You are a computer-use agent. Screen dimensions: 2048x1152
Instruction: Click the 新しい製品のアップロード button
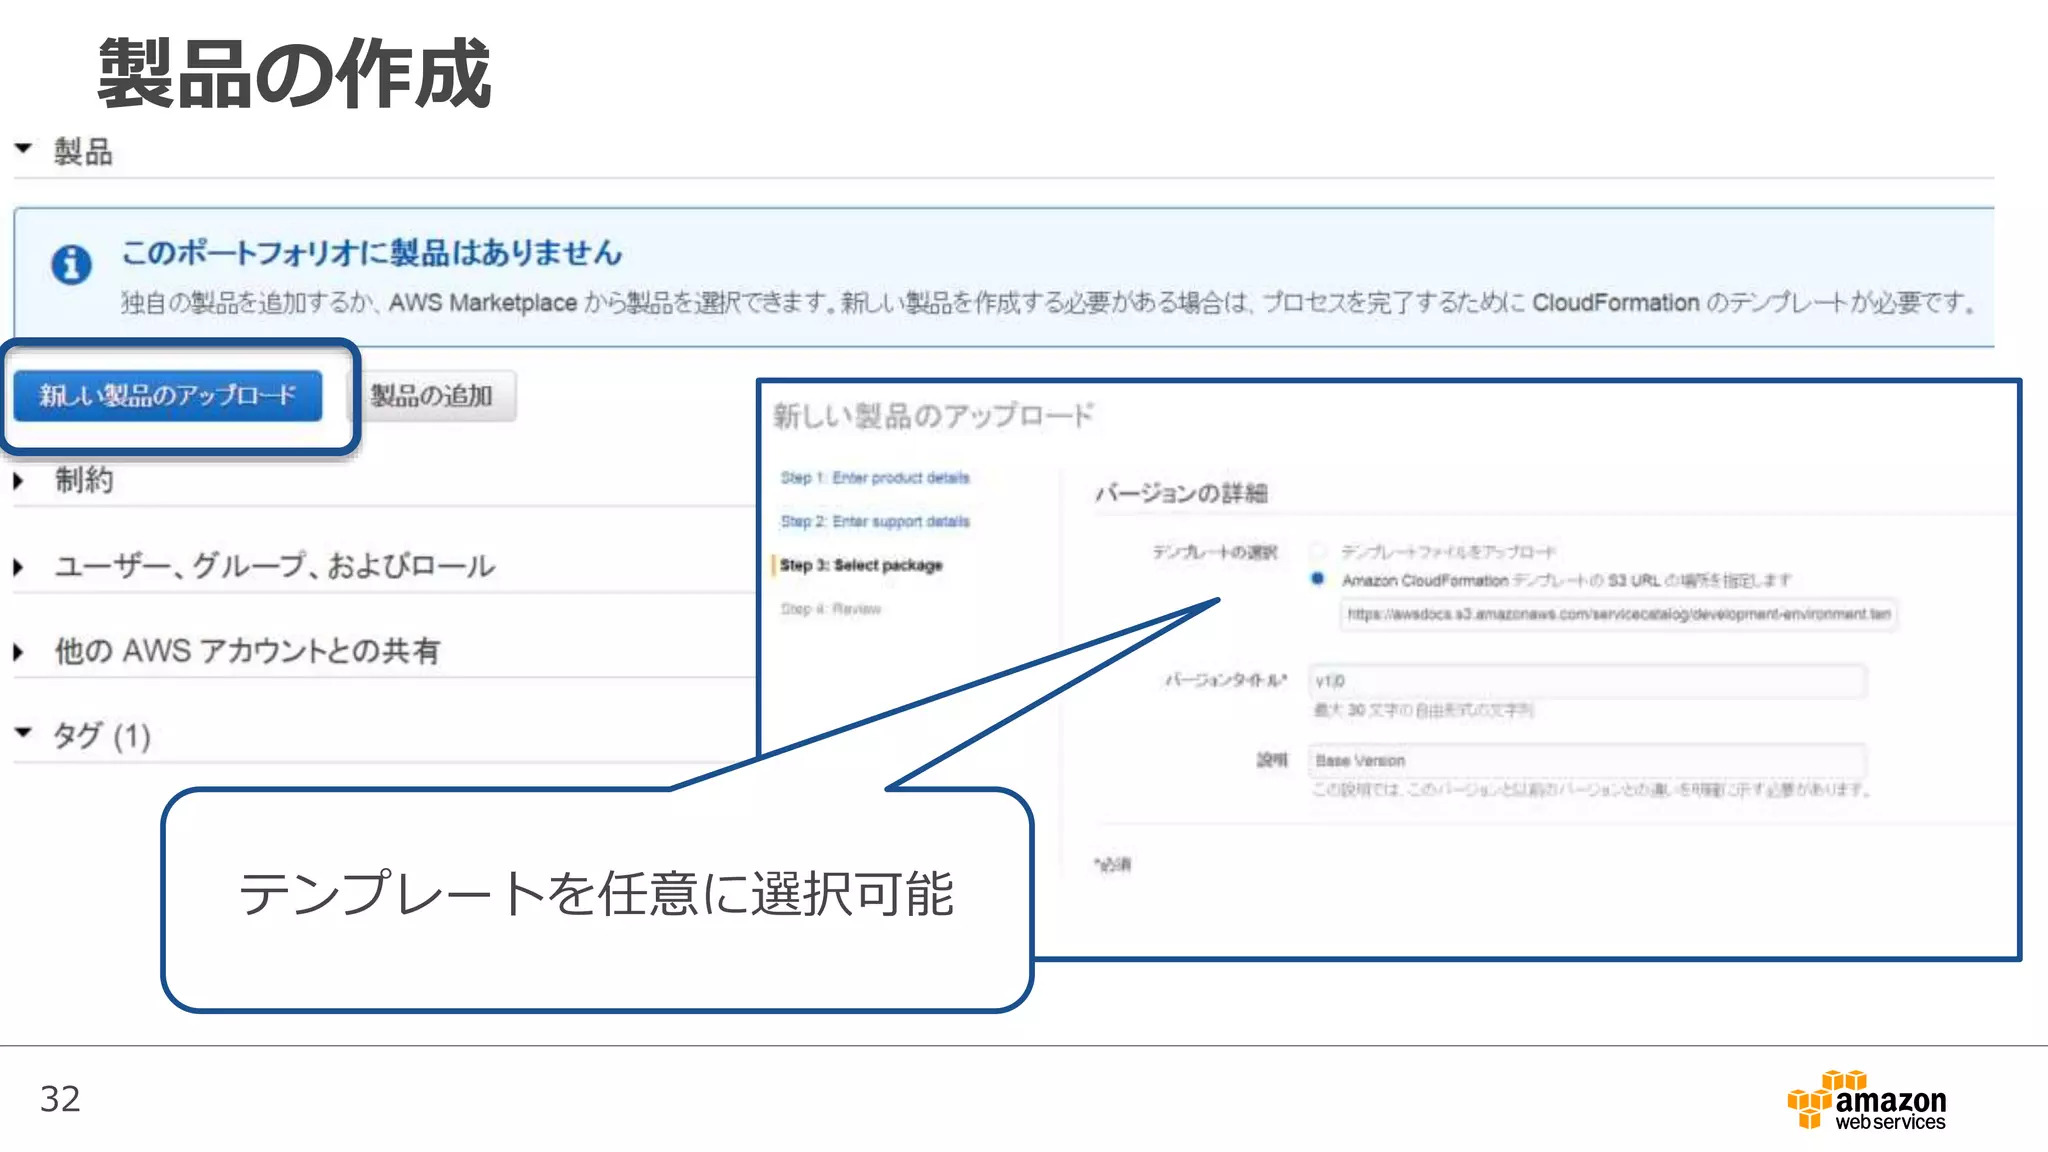tap(168, 396)
